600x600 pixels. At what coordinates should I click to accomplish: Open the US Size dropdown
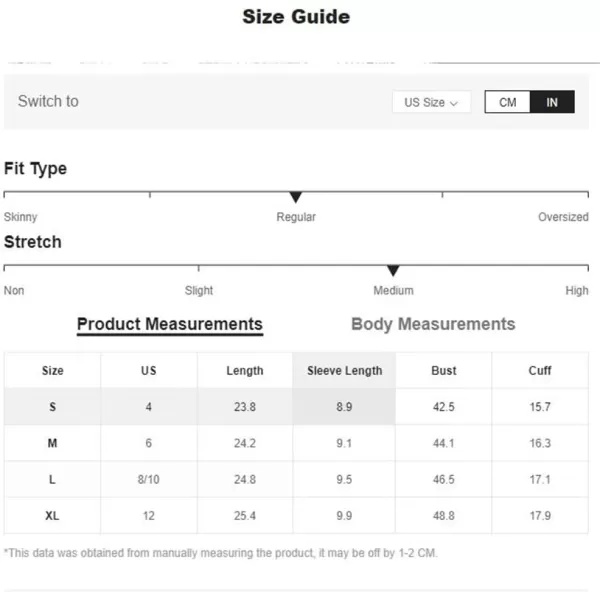point(431,102)
